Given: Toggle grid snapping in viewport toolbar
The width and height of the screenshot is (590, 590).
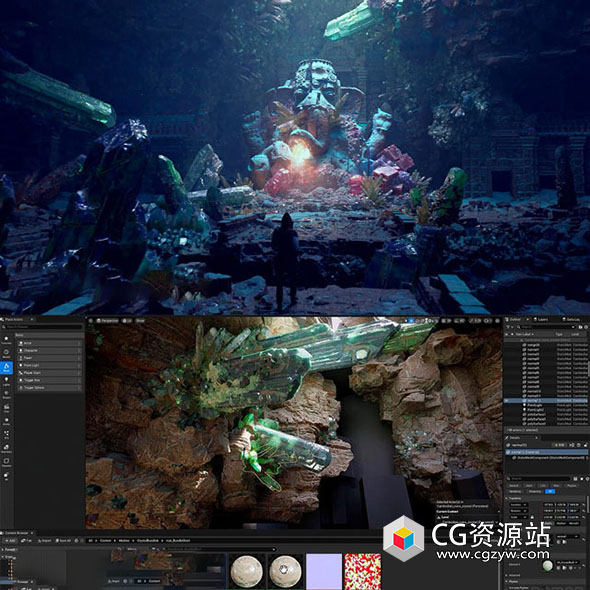Looking at the screenshot, I should tap(443, 321).
